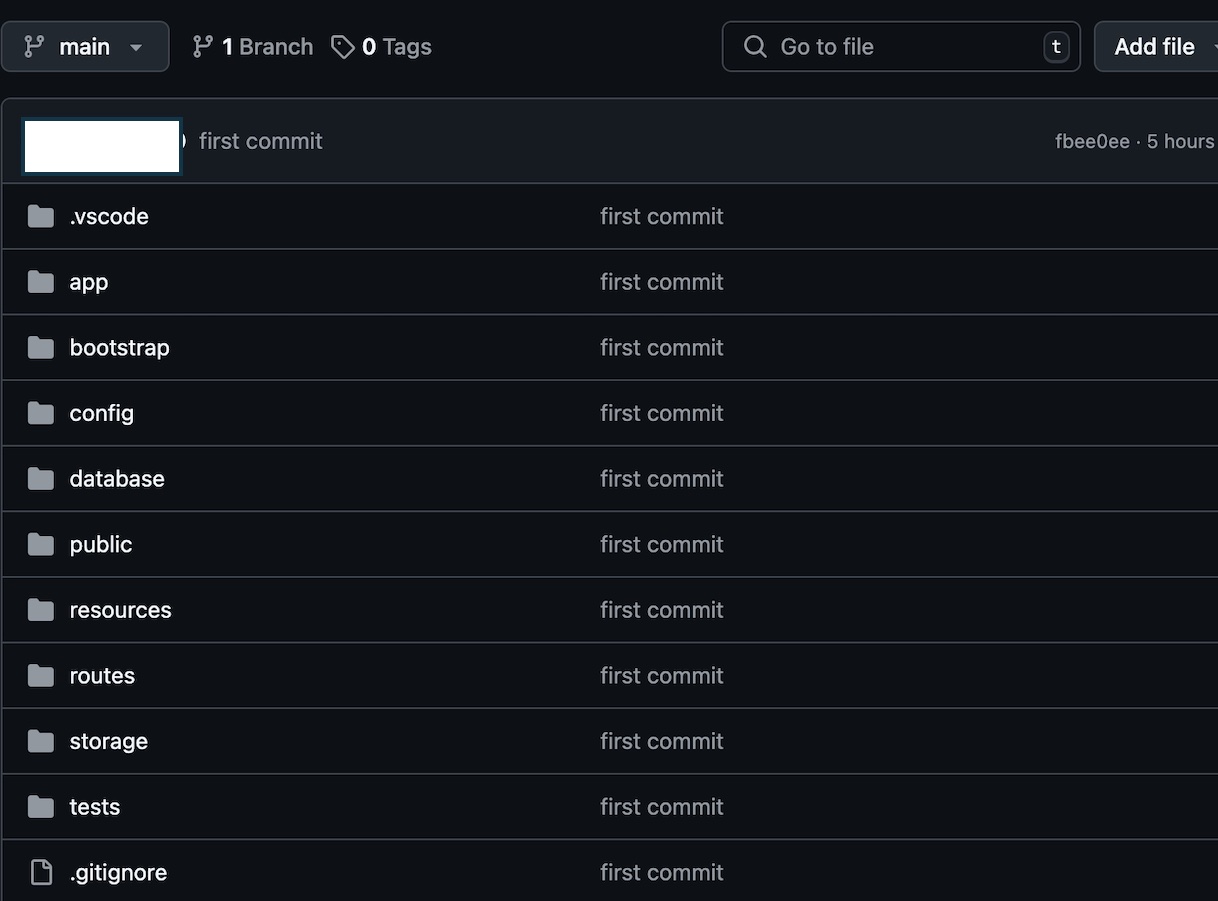The image size is (1218, 901).
Task: Open the routes directory
Action: 102,676
